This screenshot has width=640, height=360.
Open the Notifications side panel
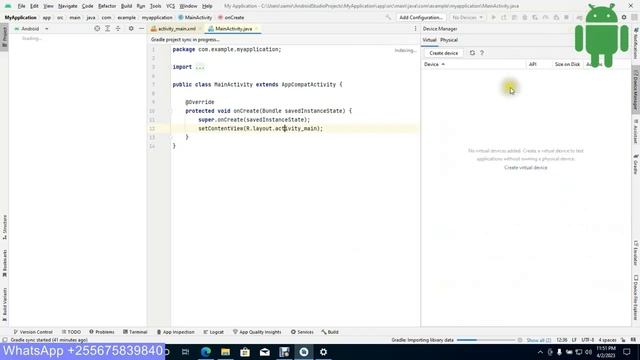(x=636, y=44)
